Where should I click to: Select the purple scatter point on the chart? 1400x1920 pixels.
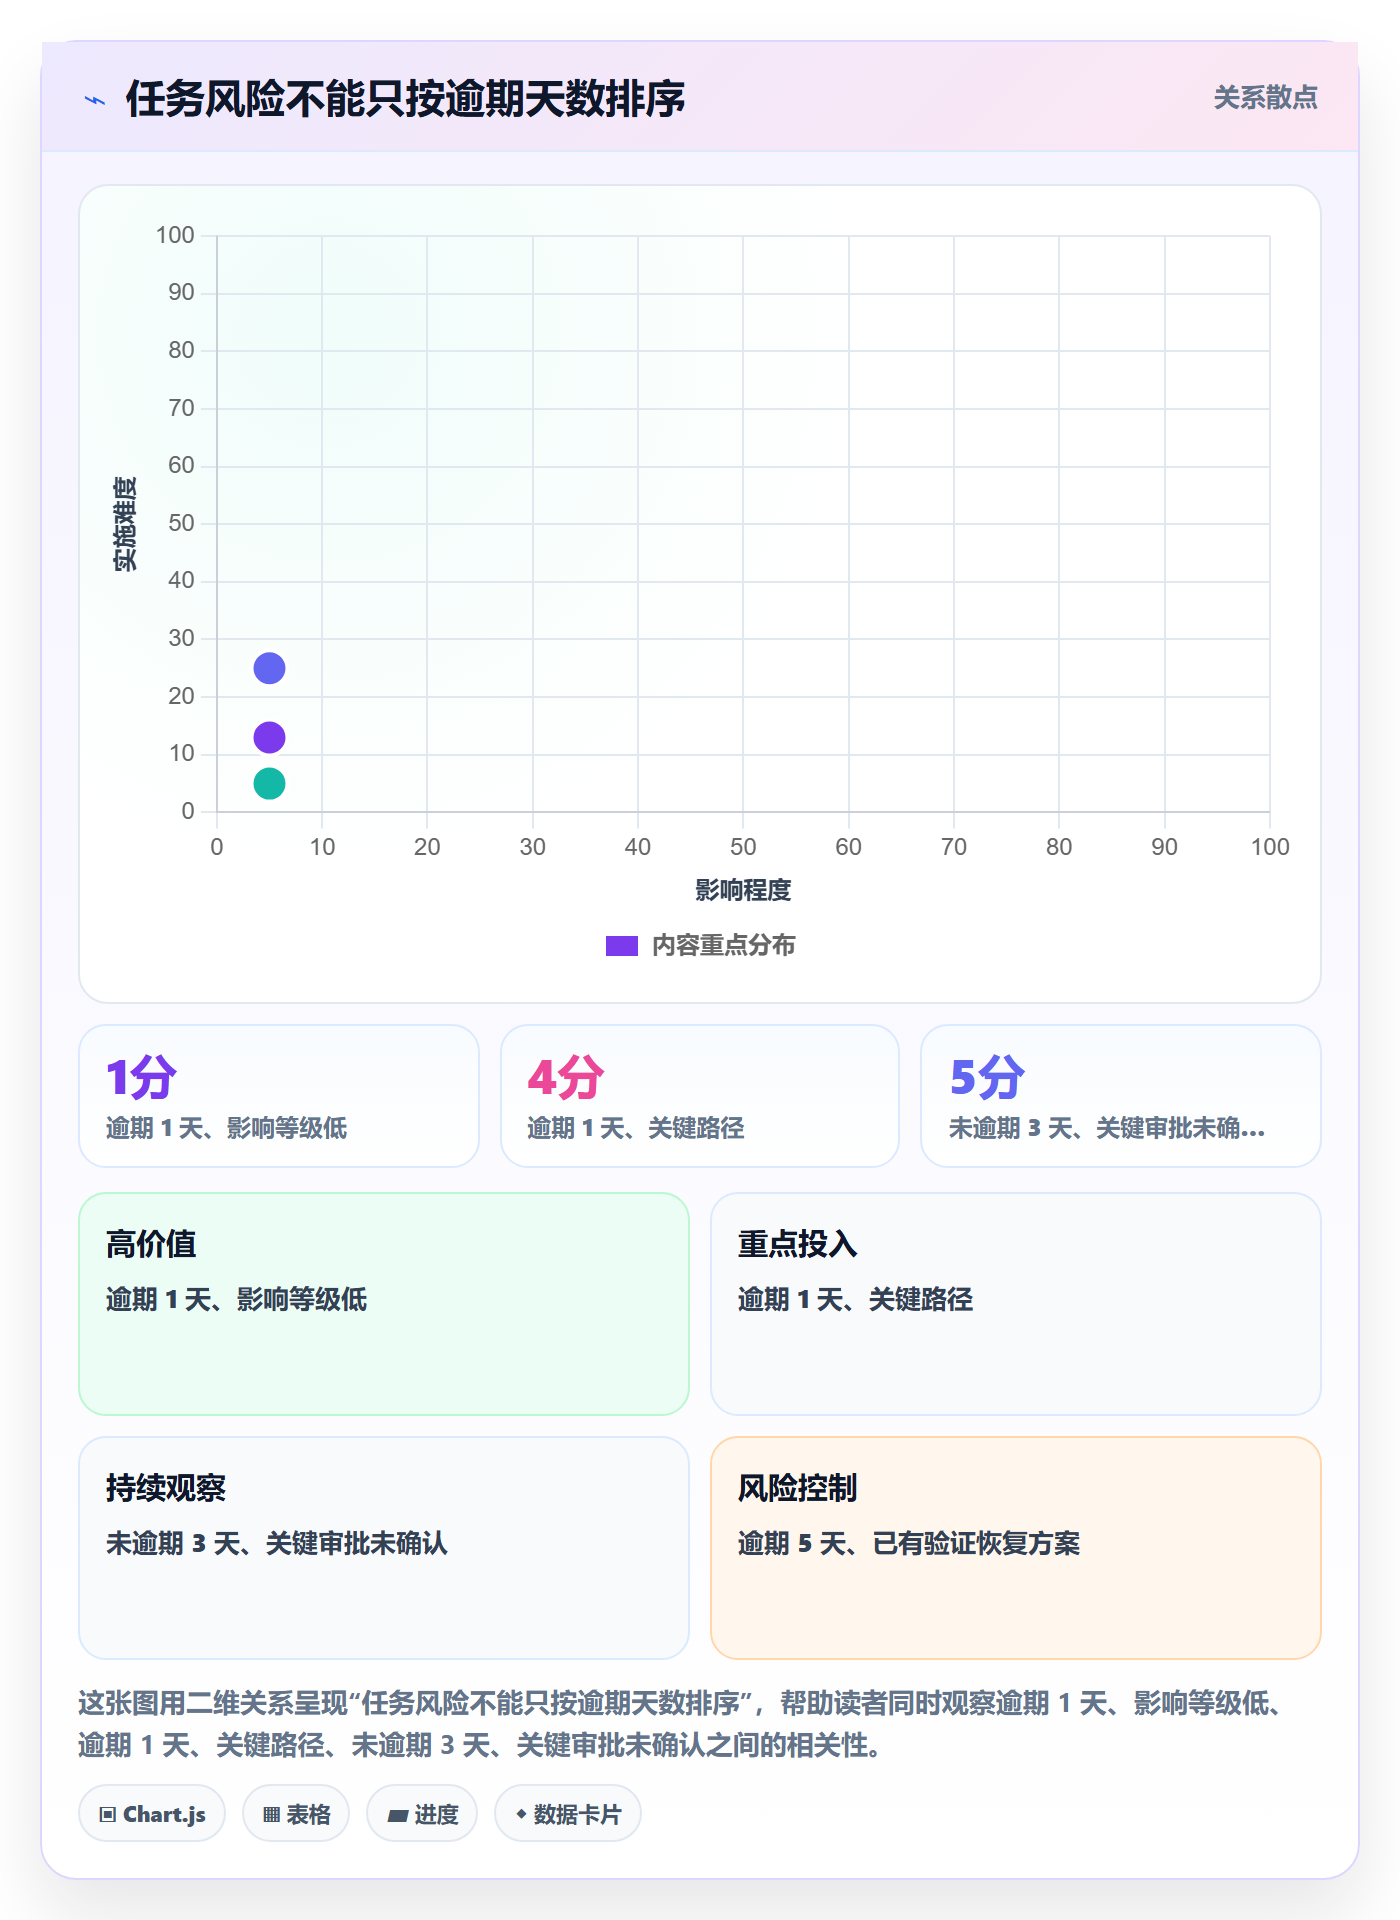coord(269,737)
